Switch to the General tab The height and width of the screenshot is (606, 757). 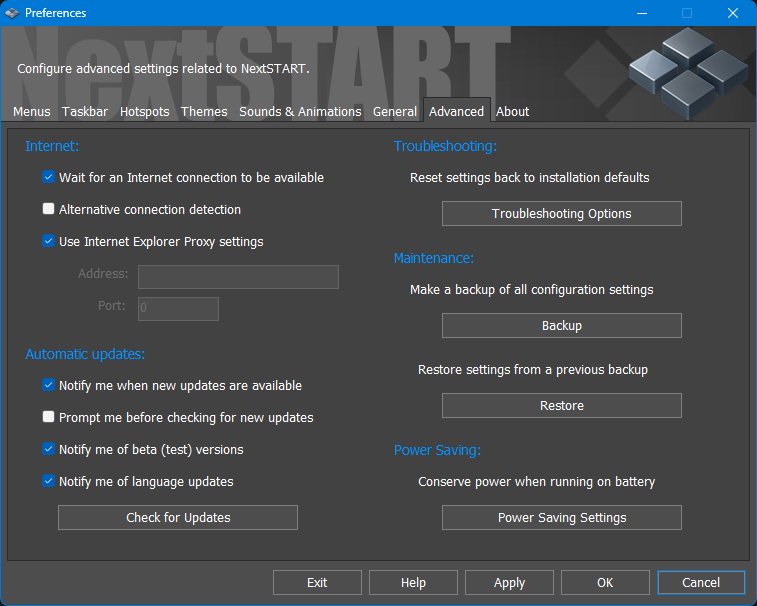pyautogui.click(x=394, y=112)
